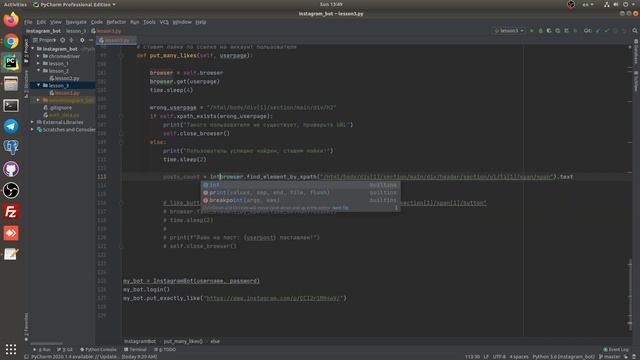Click the master git branch in status bar
This screenshot has height=360, width=640.
click(x=610, y=357)
